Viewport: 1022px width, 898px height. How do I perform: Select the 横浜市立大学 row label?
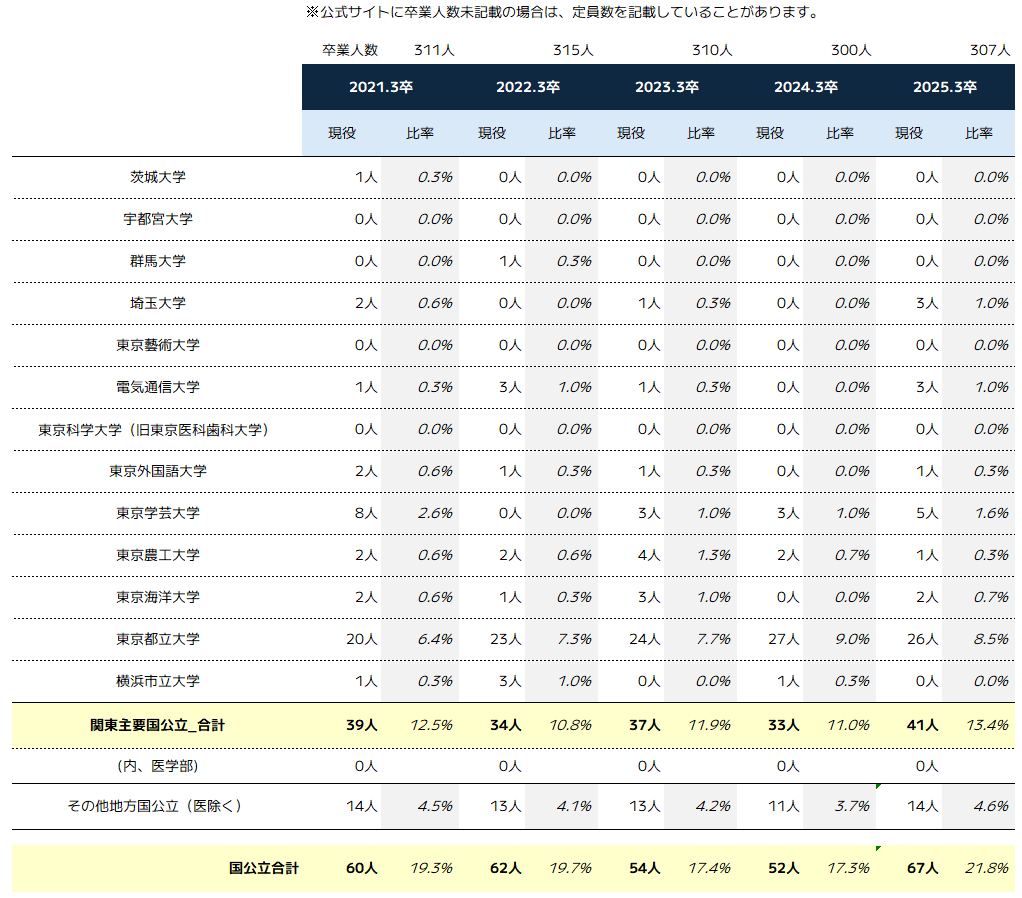(x=157, y=681)
